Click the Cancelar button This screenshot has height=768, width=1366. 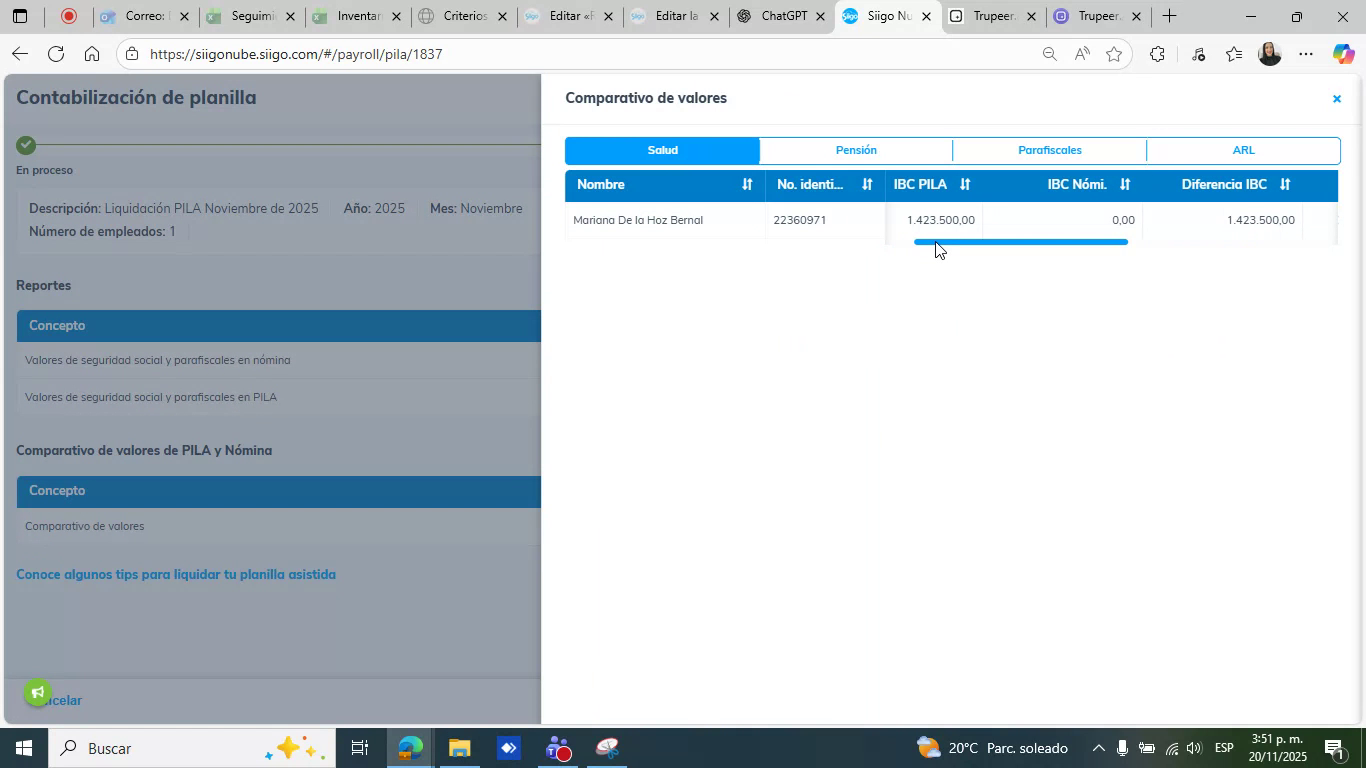tap(58, 700)
